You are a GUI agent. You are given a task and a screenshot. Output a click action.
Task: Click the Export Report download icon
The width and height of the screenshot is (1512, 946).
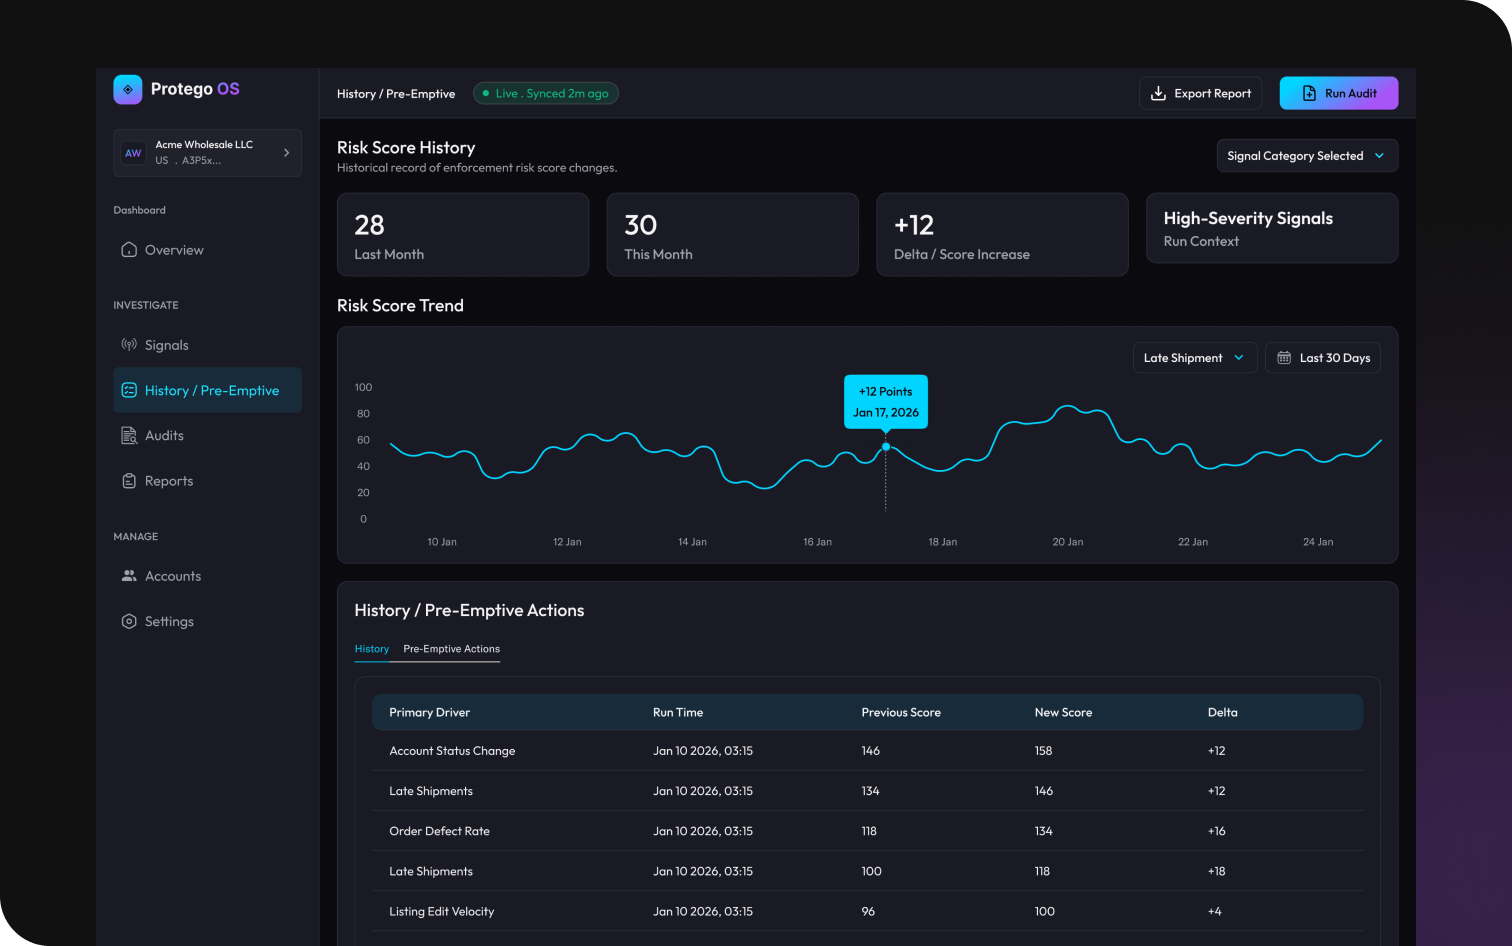click(1158, 93)
